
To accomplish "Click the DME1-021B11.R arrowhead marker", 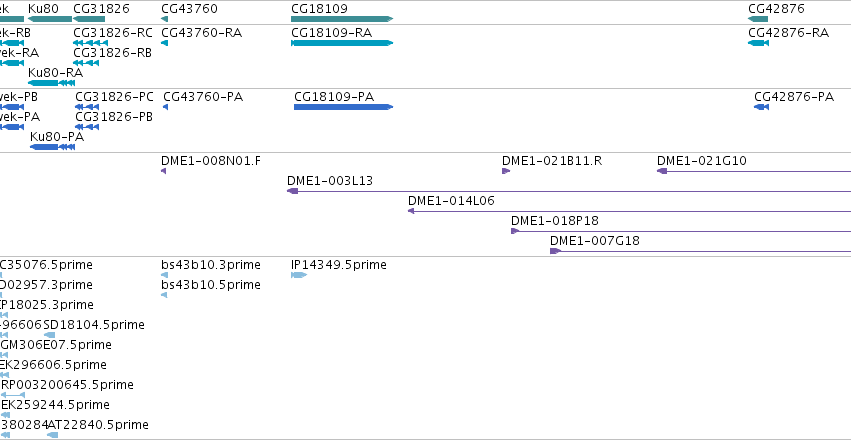I will click(506, 171).
